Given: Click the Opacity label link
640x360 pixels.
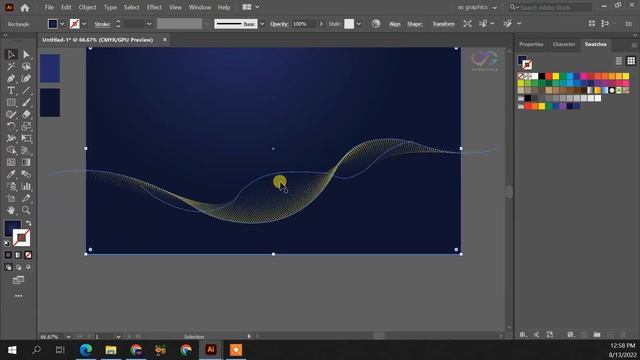Looking at the screenshot, I should tap(279, 24).
